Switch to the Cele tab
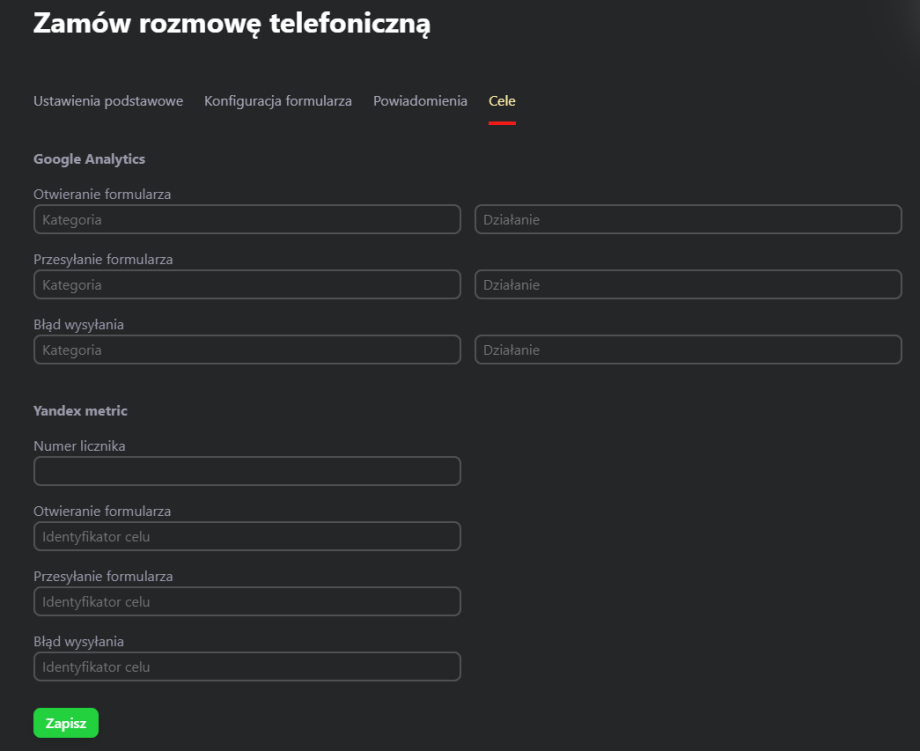The image size is (920, 751). [x=502, y=101]
